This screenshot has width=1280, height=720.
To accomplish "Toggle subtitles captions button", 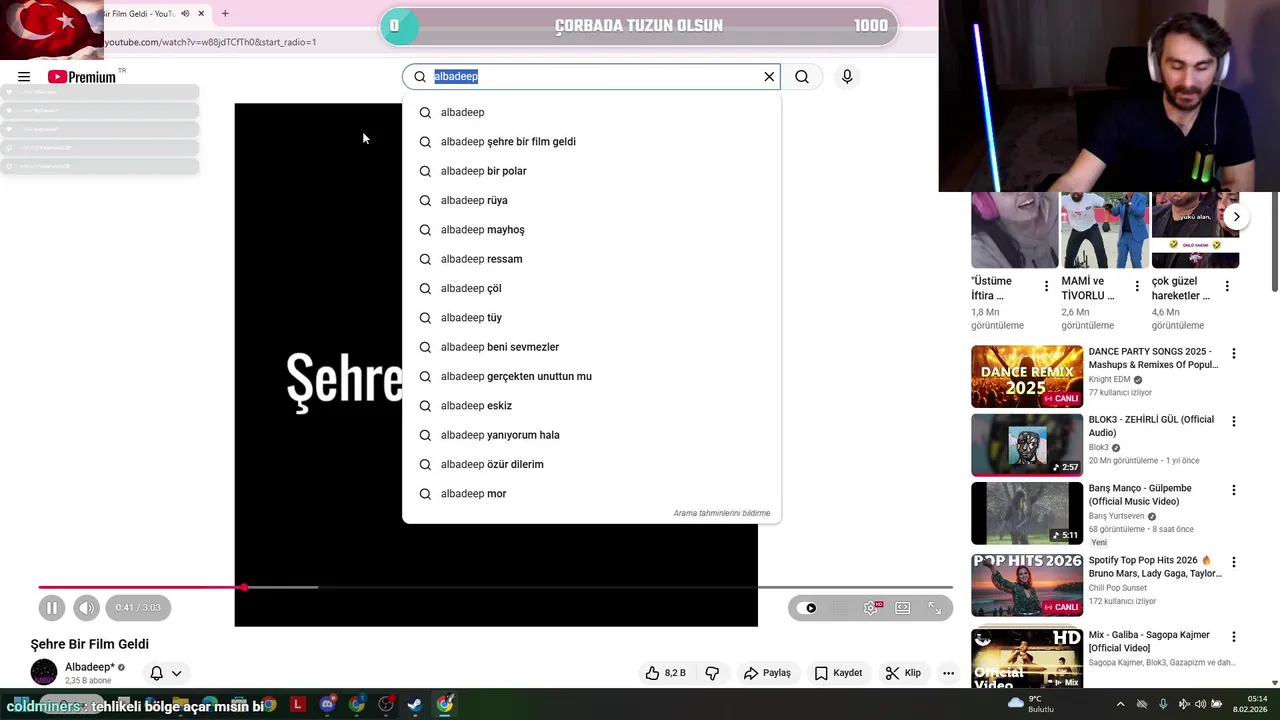I will pos(840,608).
